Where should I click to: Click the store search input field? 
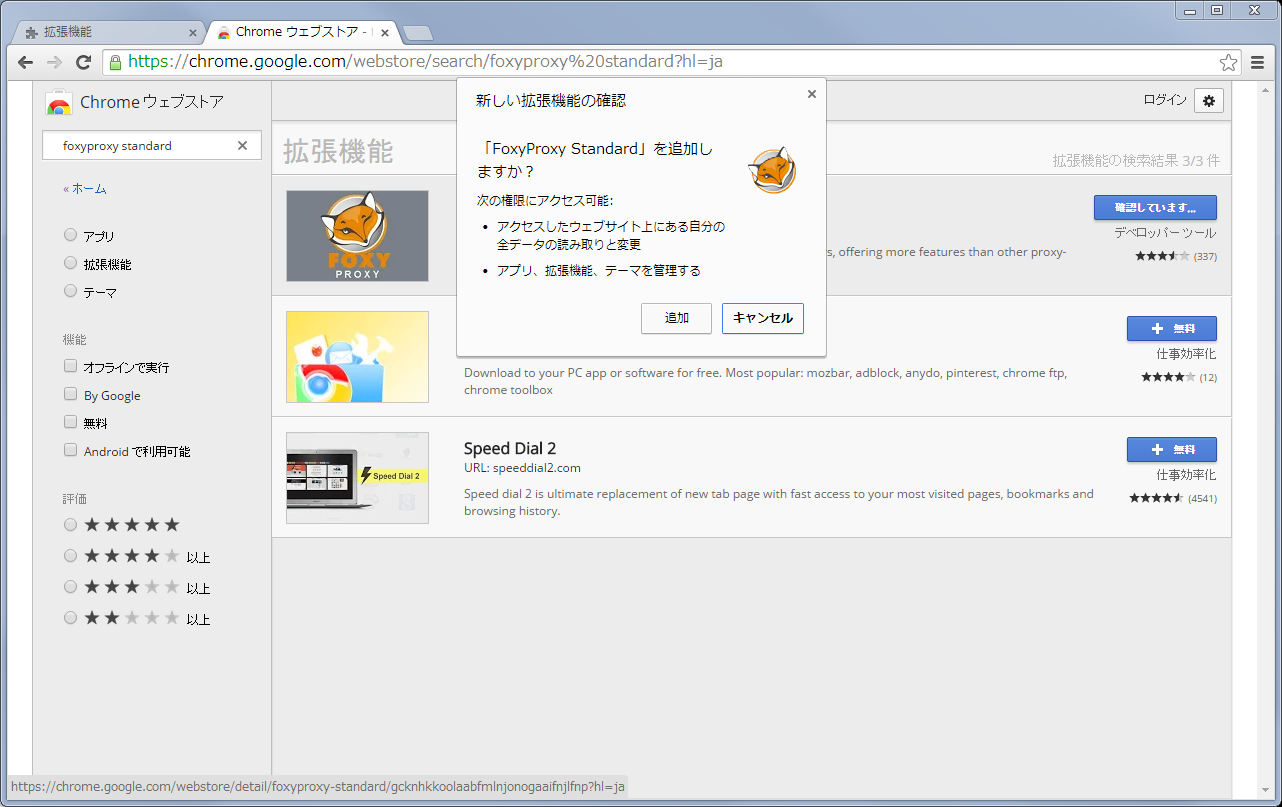(152, 145)
